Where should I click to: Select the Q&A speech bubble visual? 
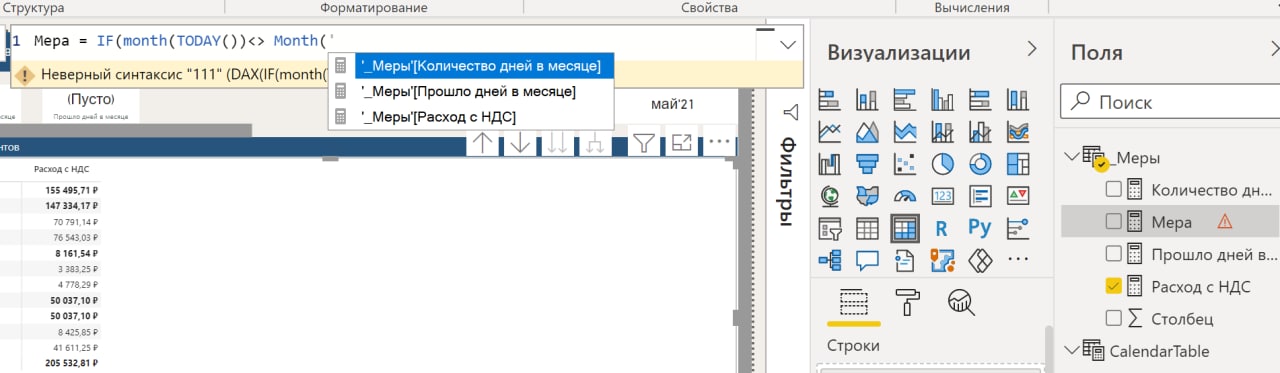[867, 260]
